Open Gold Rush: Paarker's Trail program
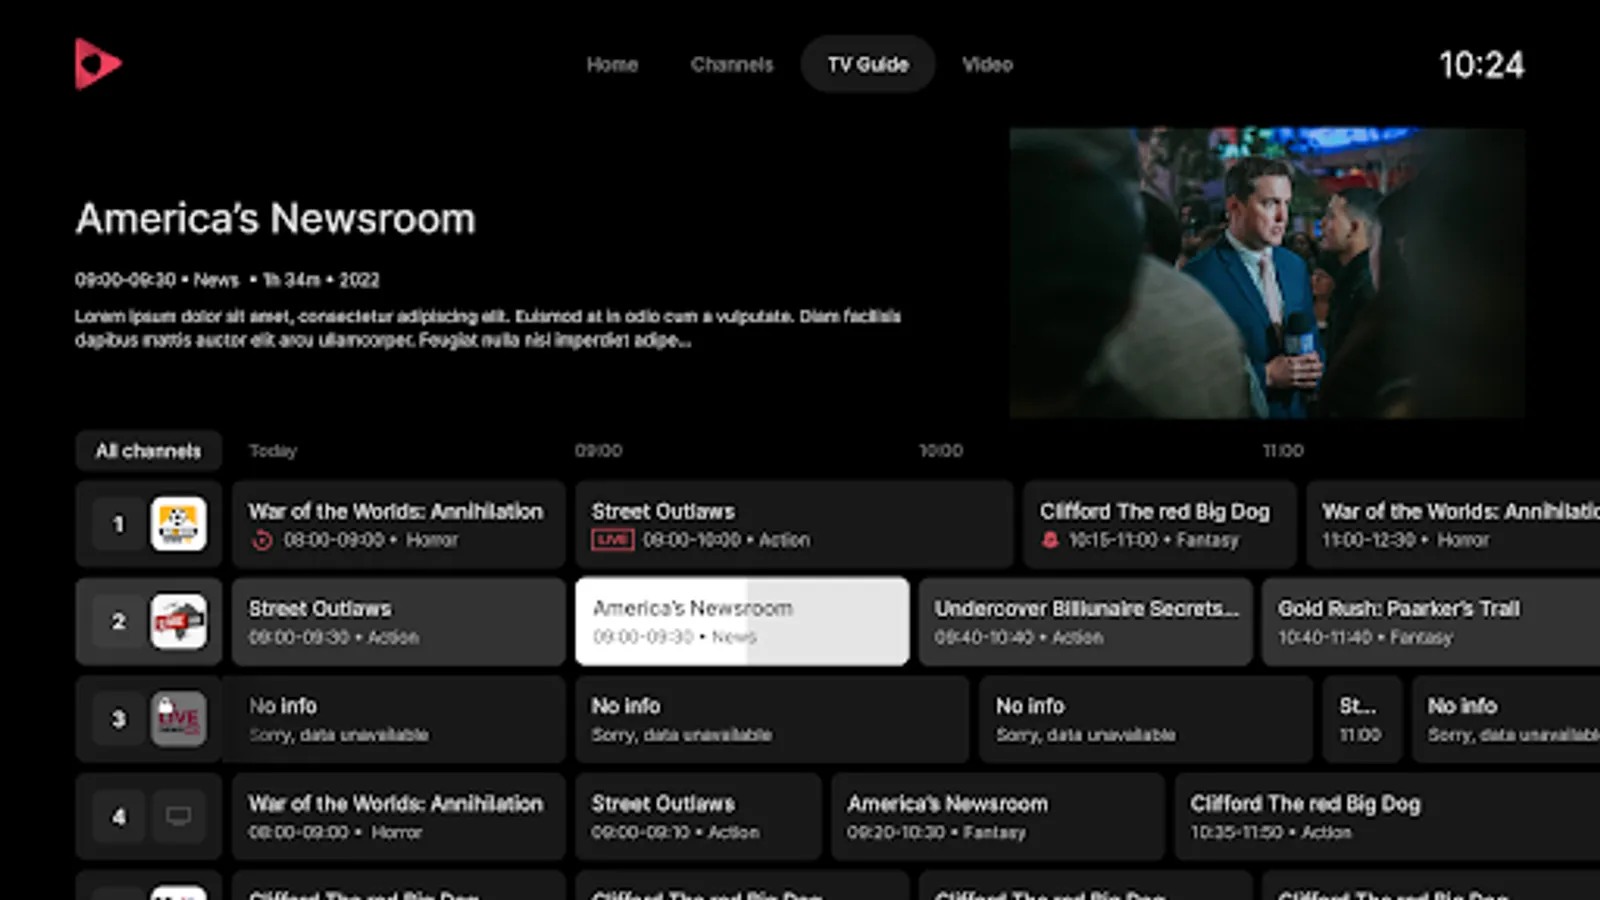The width and height of the screenshot is (1600, 900). [1431, 621]
